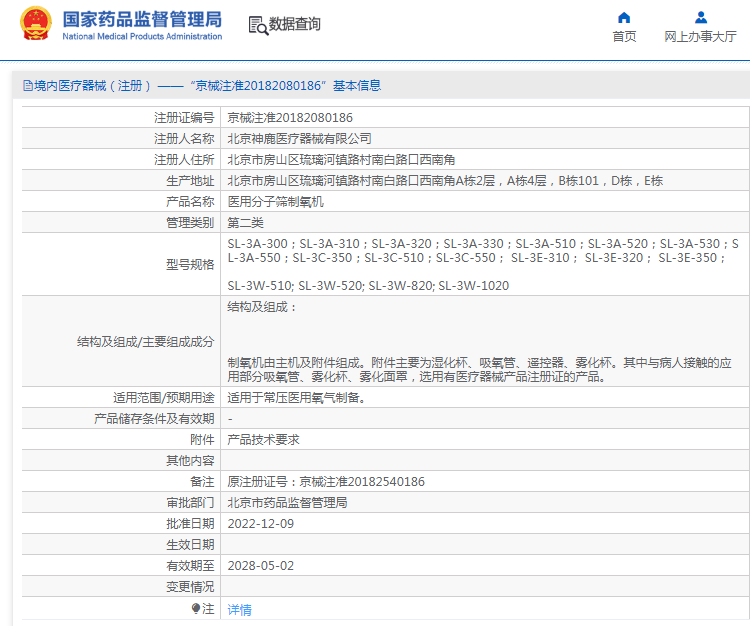Click the product name 医用分子筛制氧机
Screen dimensions: 750x626
275,201
